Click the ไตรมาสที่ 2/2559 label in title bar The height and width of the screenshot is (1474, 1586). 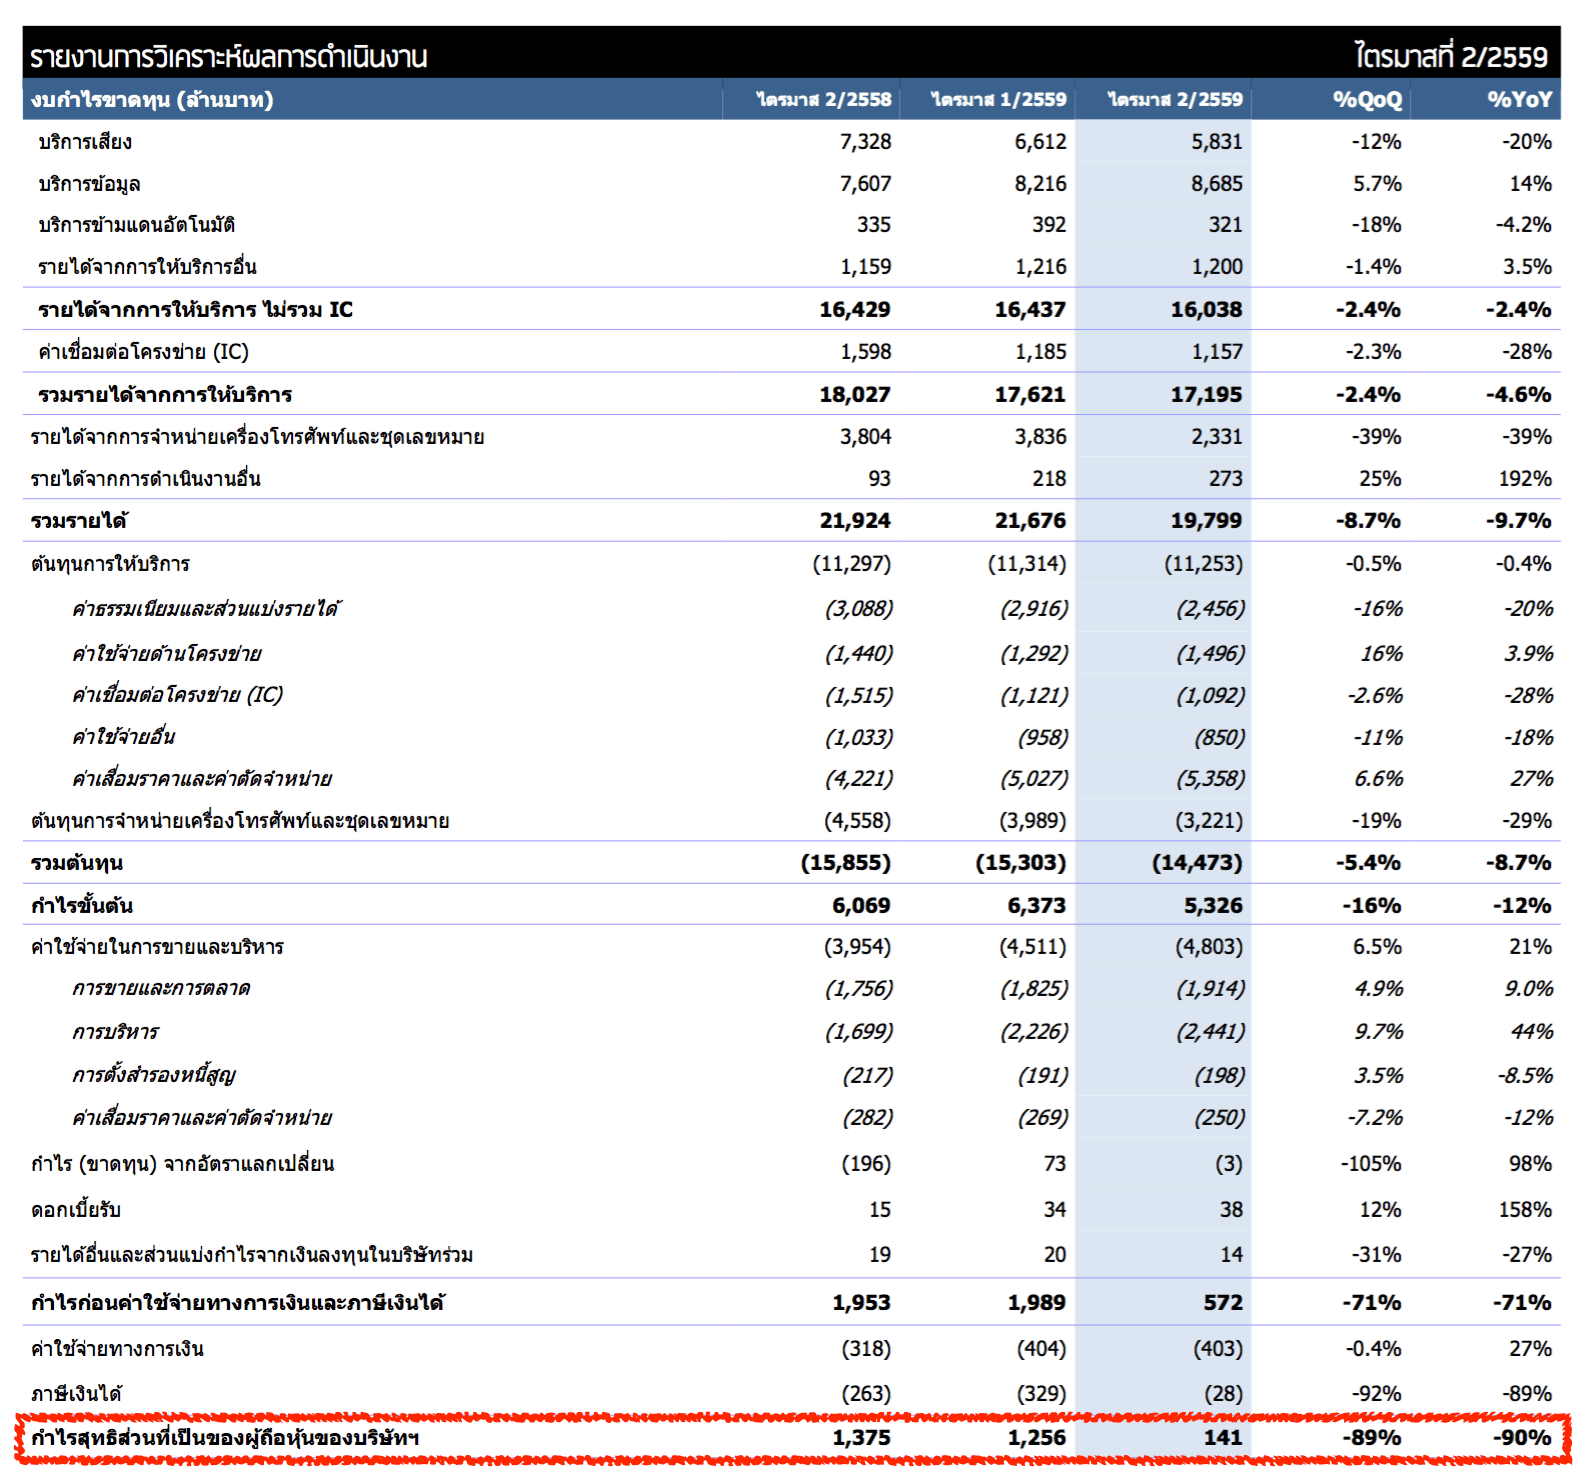point(1450,57)
